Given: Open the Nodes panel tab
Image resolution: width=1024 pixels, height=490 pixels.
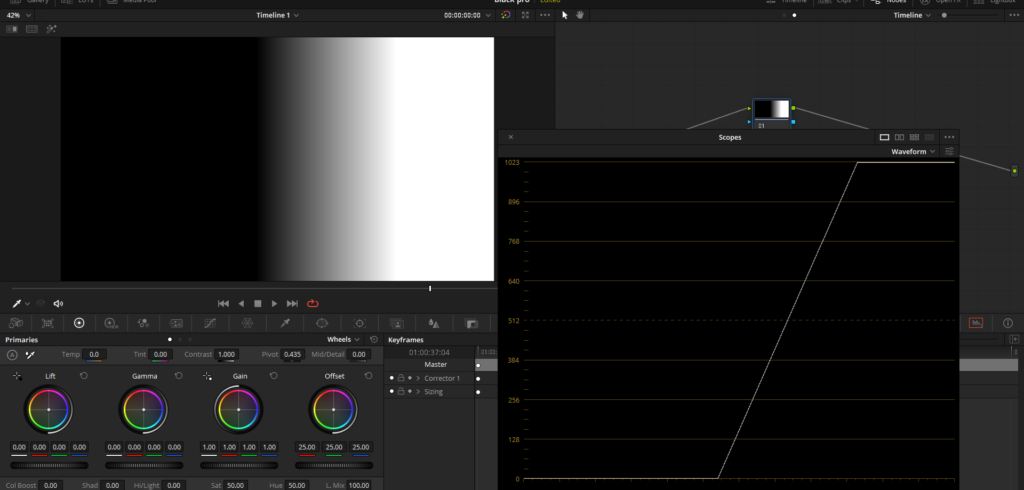Looking at the screenshot, I should (888, 2).
